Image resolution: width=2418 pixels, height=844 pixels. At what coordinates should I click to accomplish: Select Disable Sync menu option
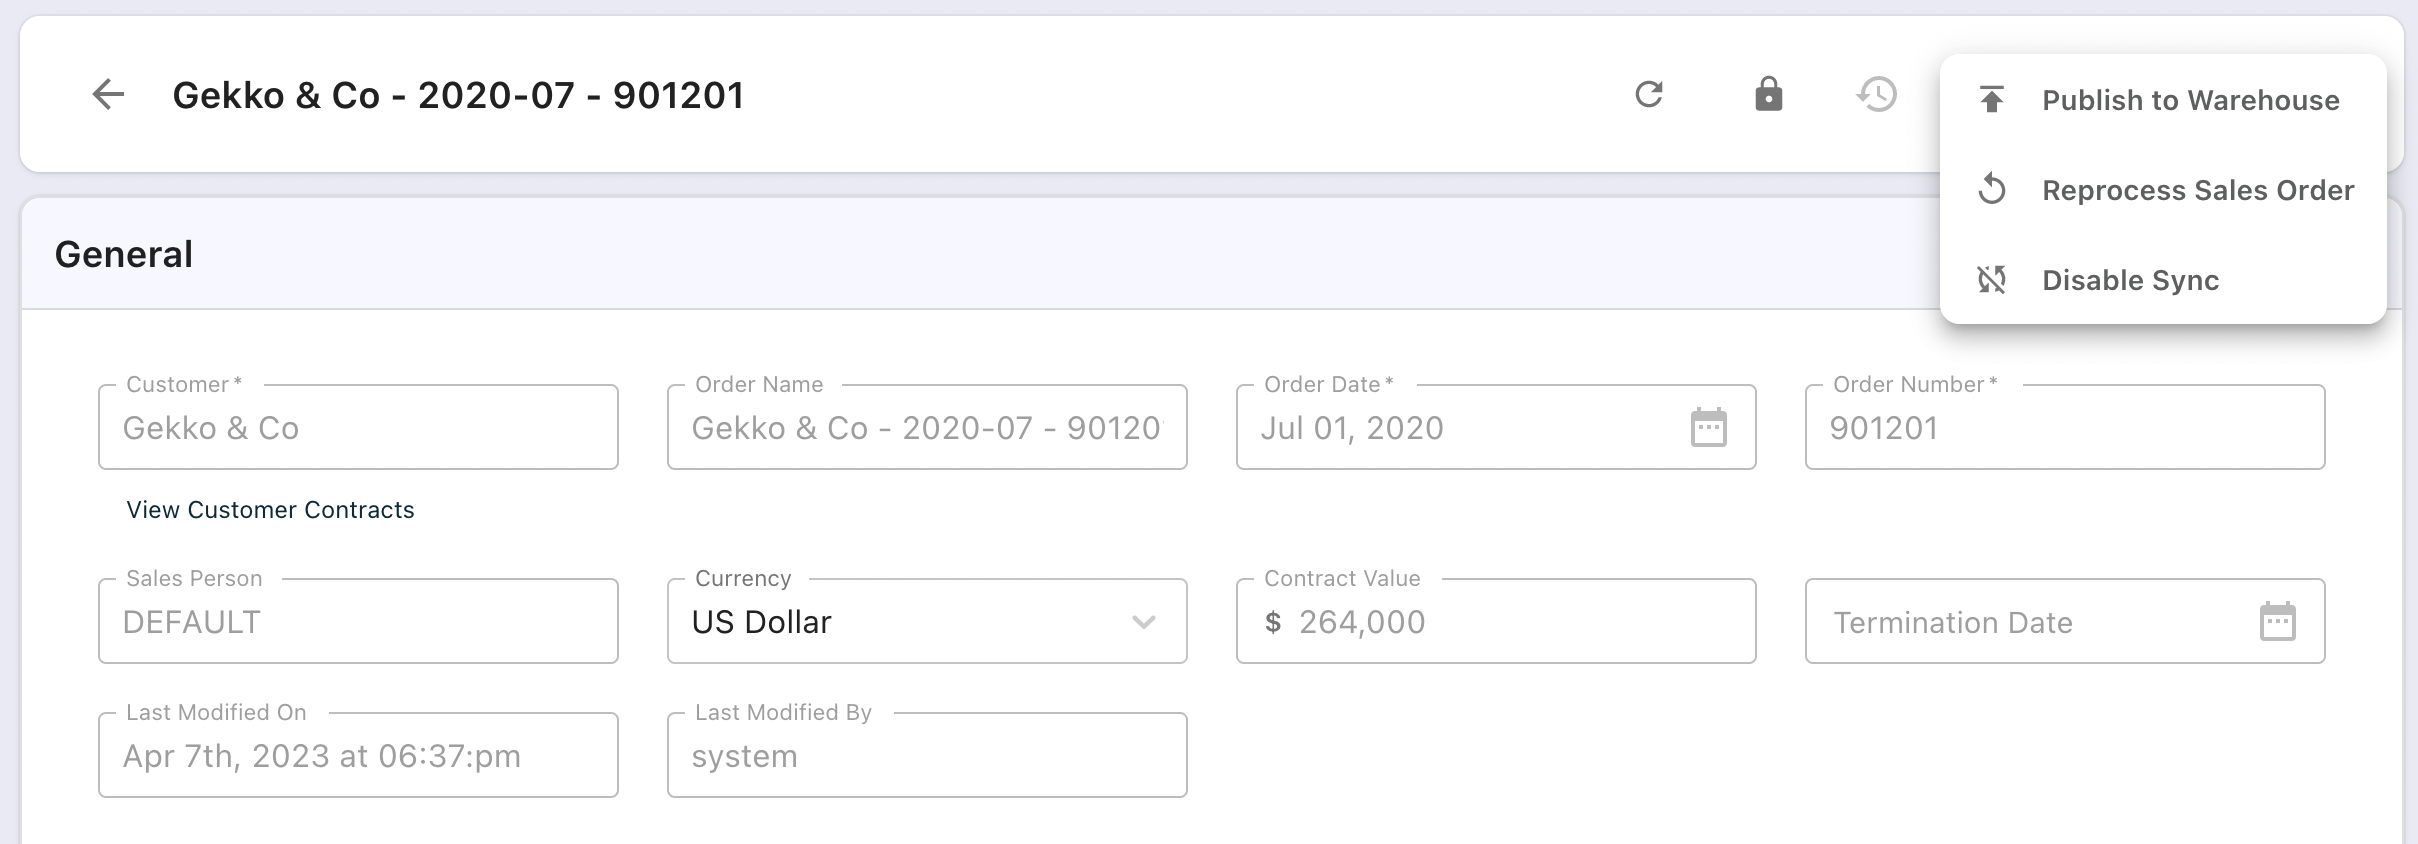[x=2130, y=280]
